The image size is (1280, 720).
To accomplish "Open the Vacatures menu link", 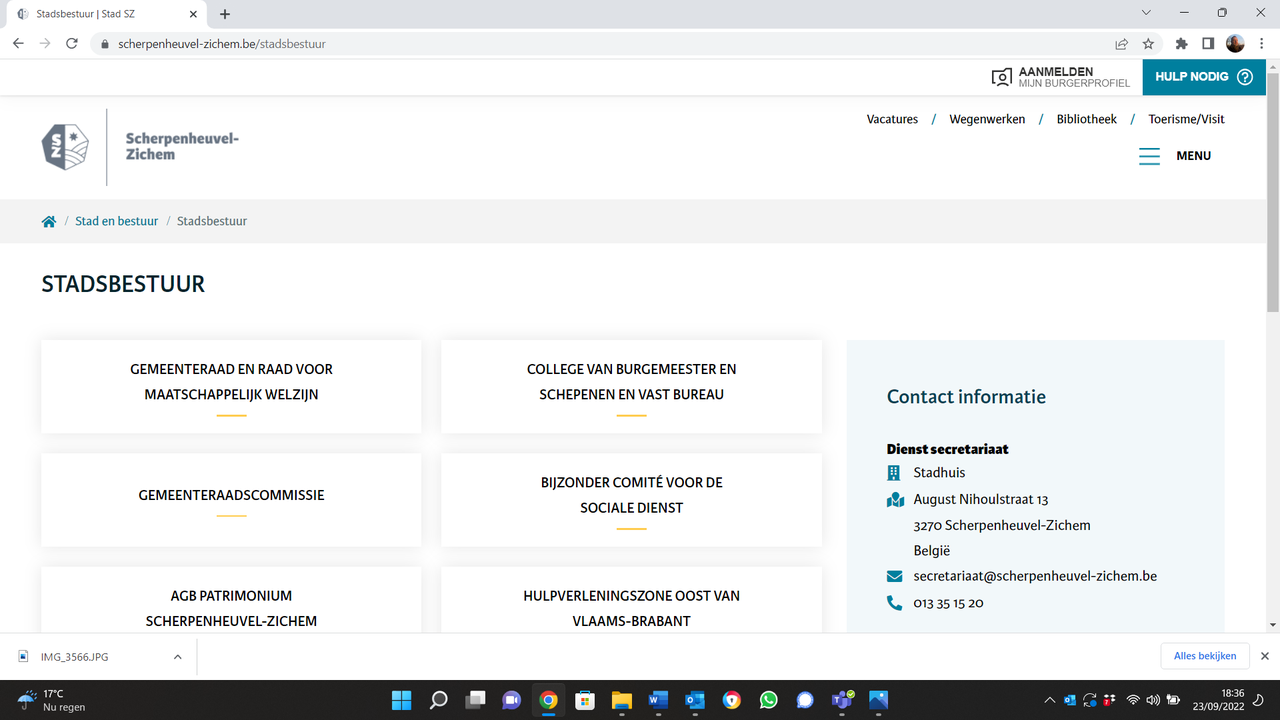I will pos(892,119).
